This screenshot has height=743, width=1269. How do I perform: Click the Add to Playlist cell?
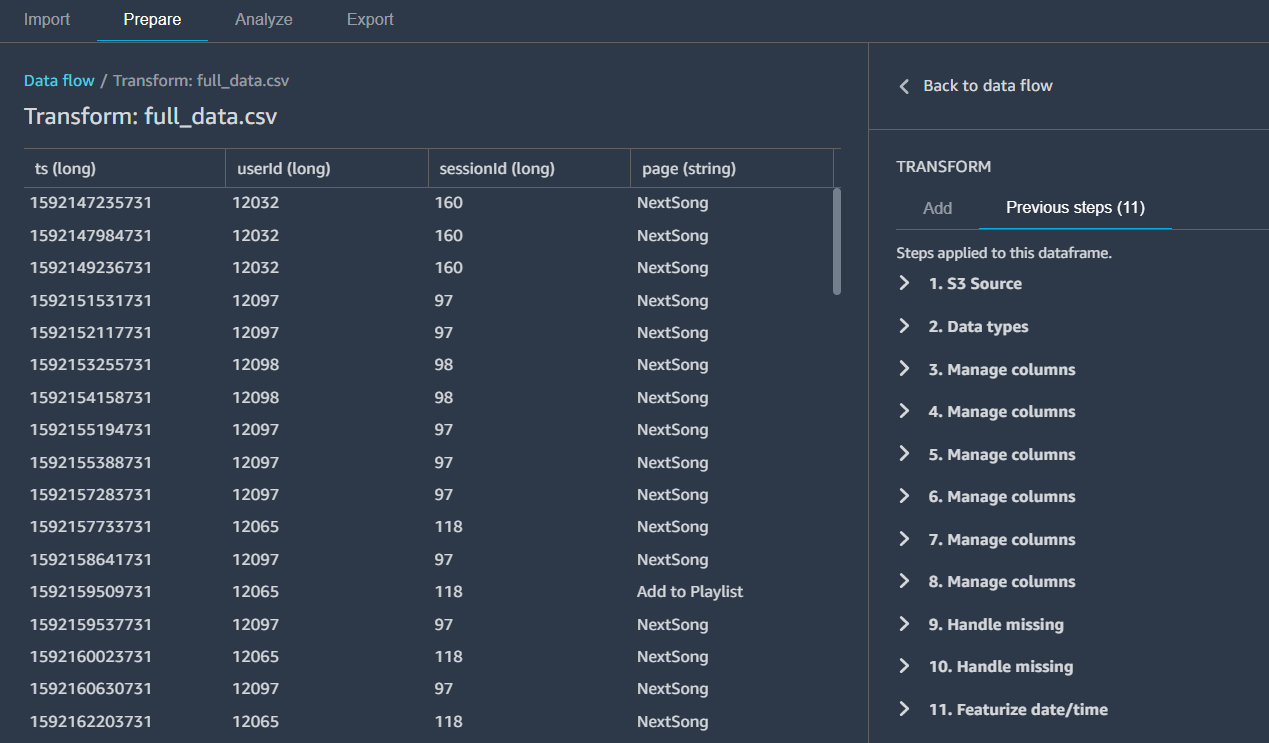690,592
